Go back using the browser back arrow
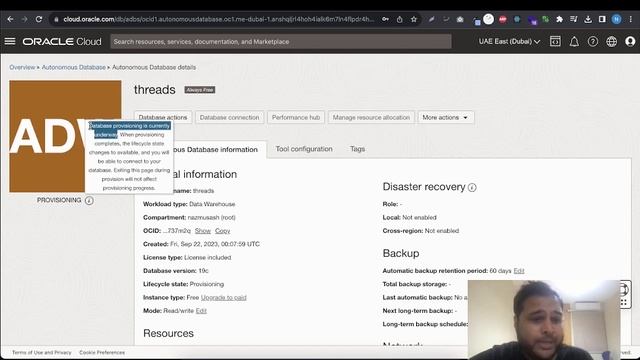Image resolution: width=640 pixels, height=360 pixels. [10, 19]
